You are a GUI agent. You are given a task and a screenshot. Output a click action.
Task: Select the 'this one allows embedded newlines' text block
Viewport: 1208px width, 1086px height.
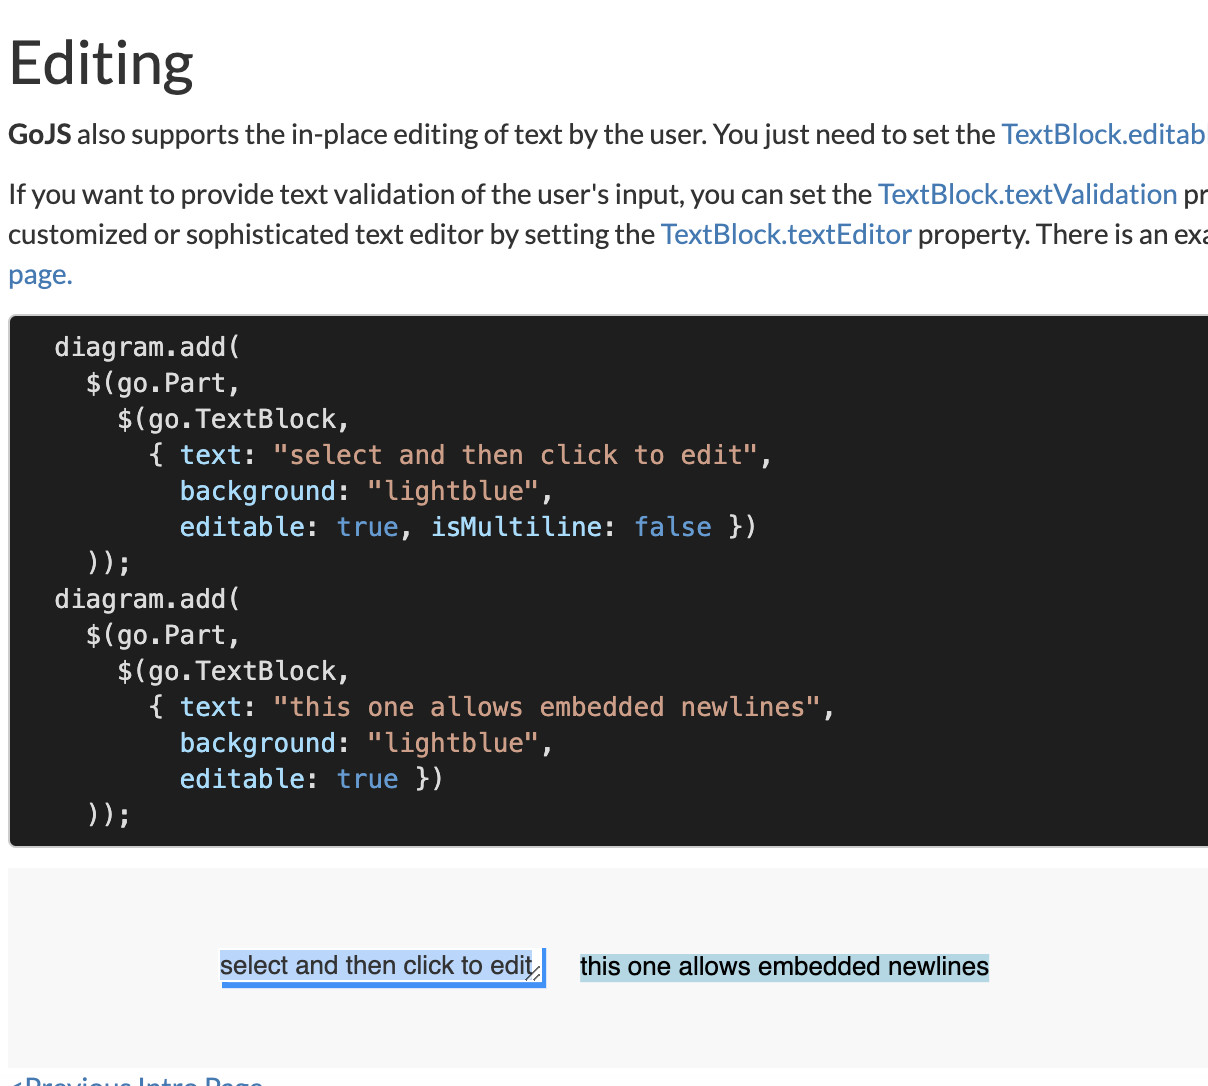[784, 966]
